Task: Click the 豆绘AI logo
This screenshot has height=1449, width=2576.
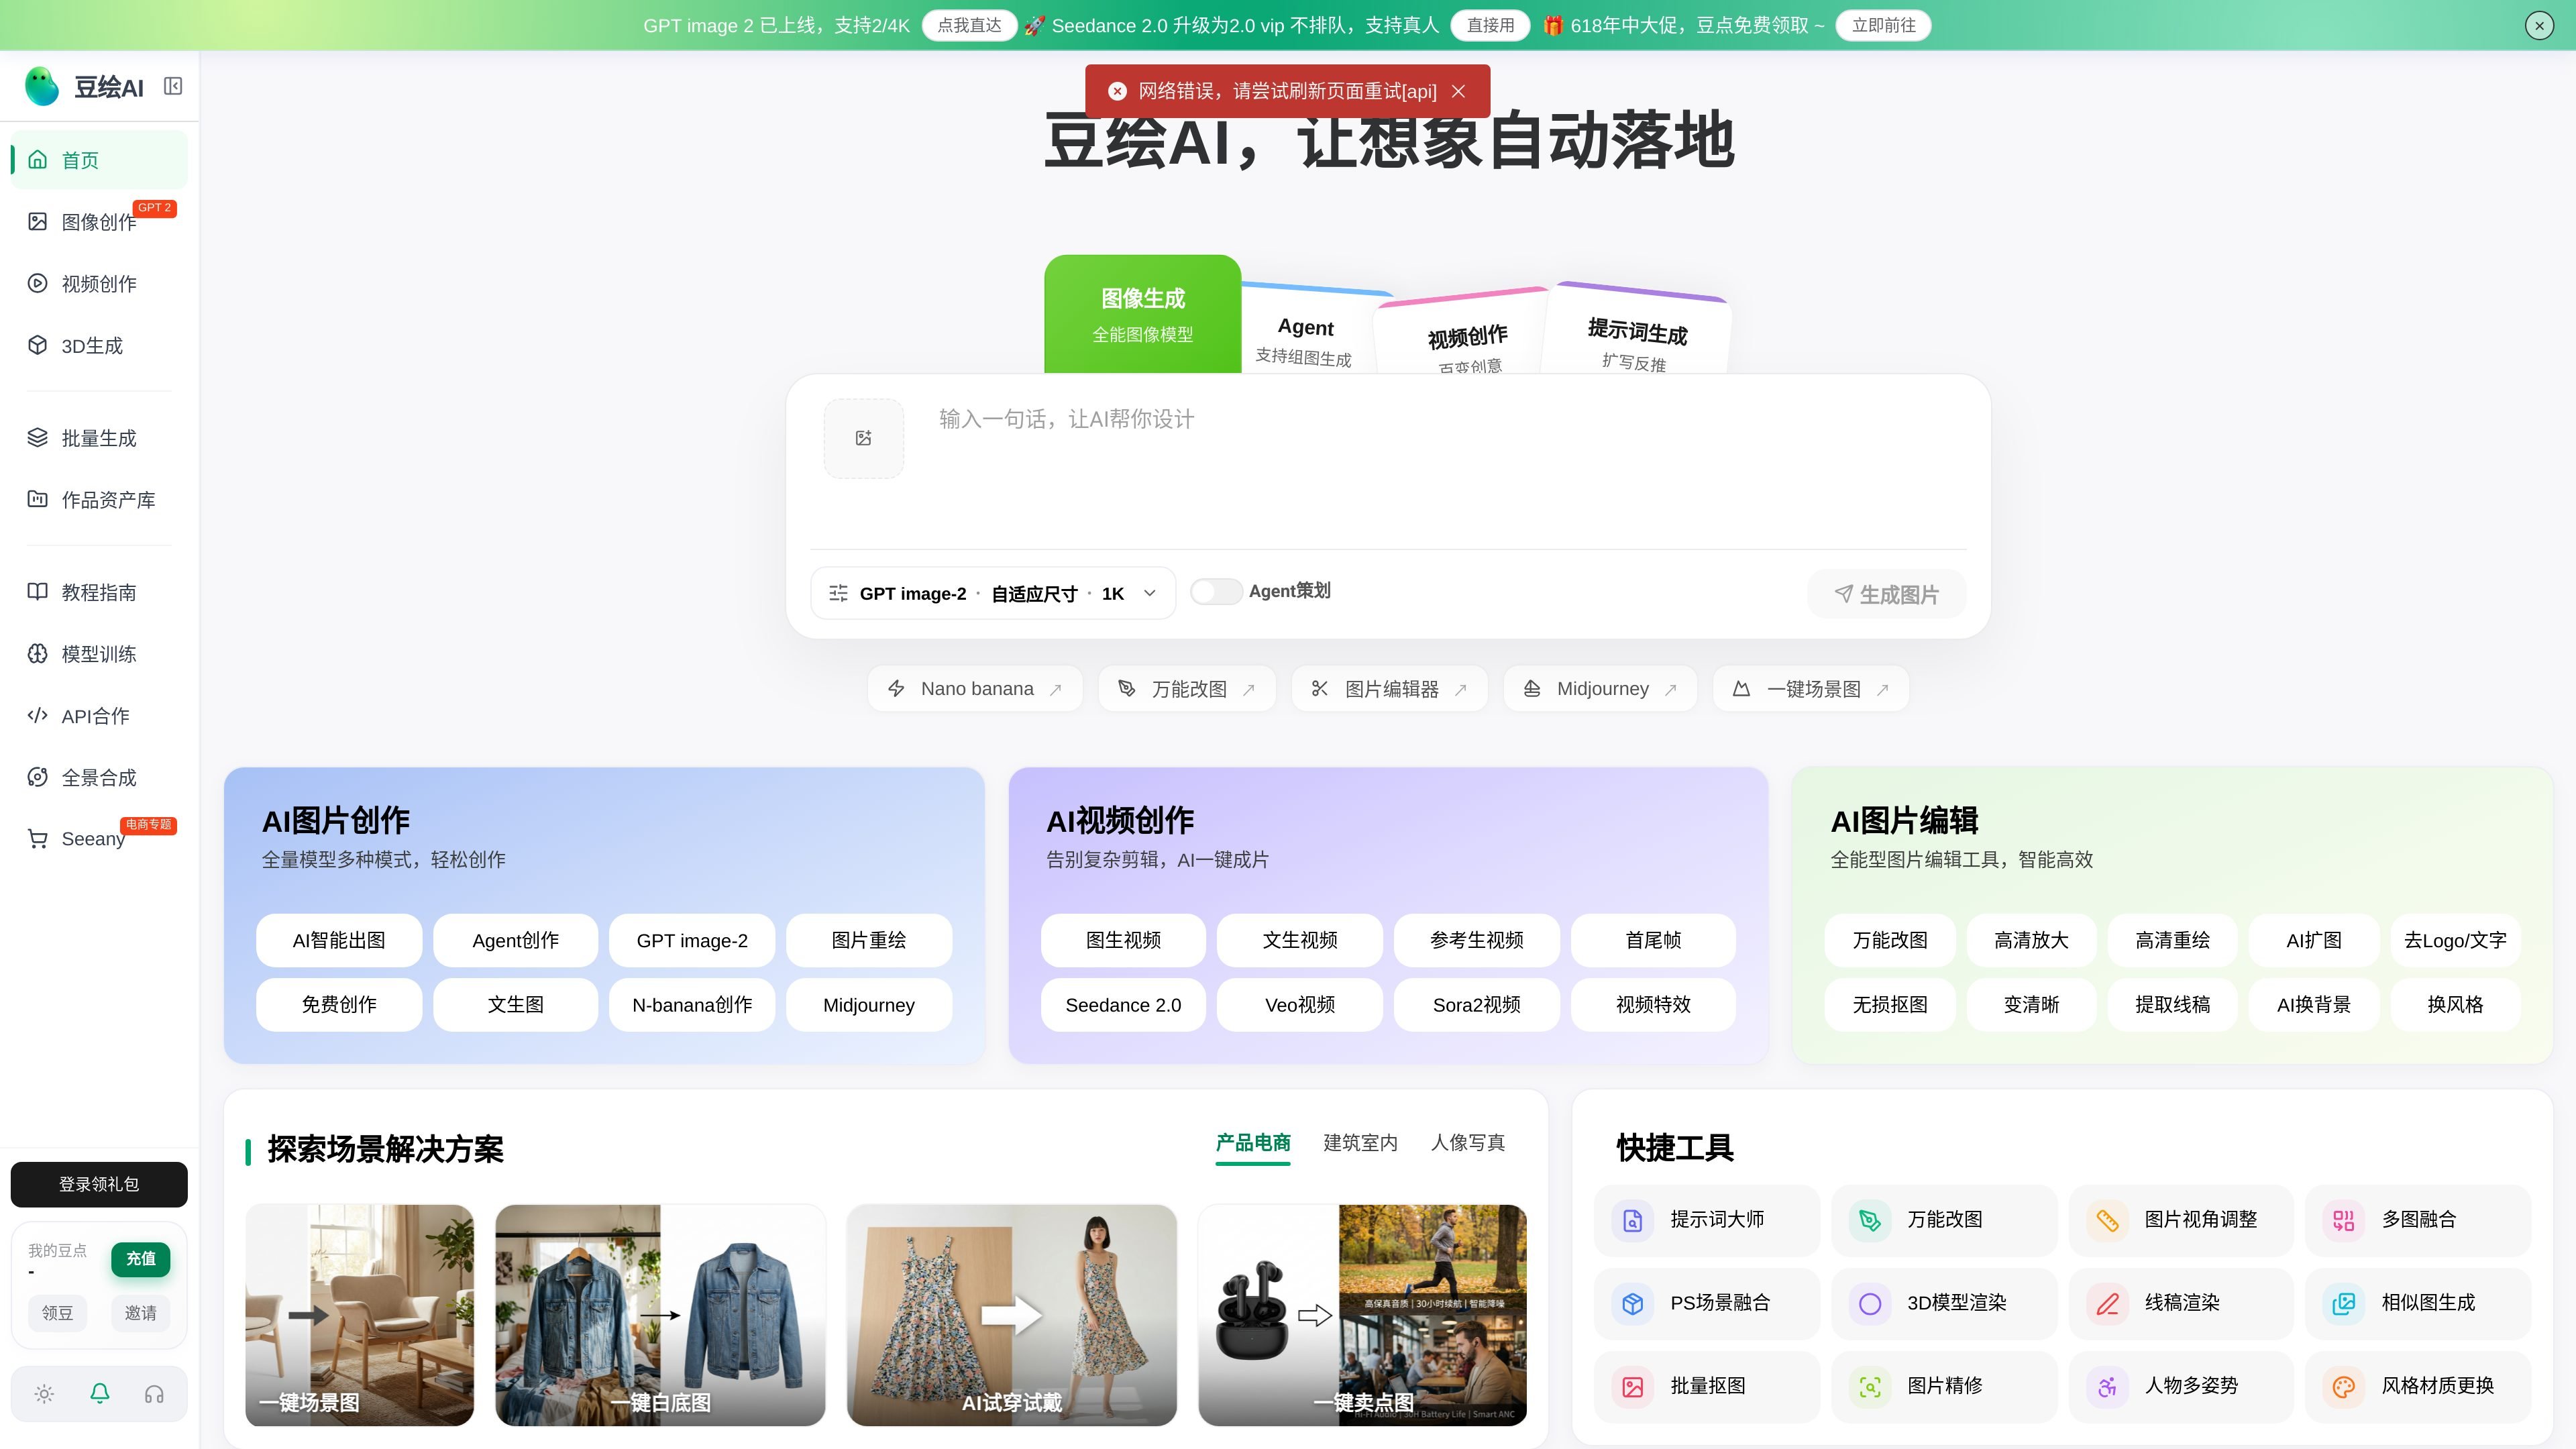Action: click(84, 86)
